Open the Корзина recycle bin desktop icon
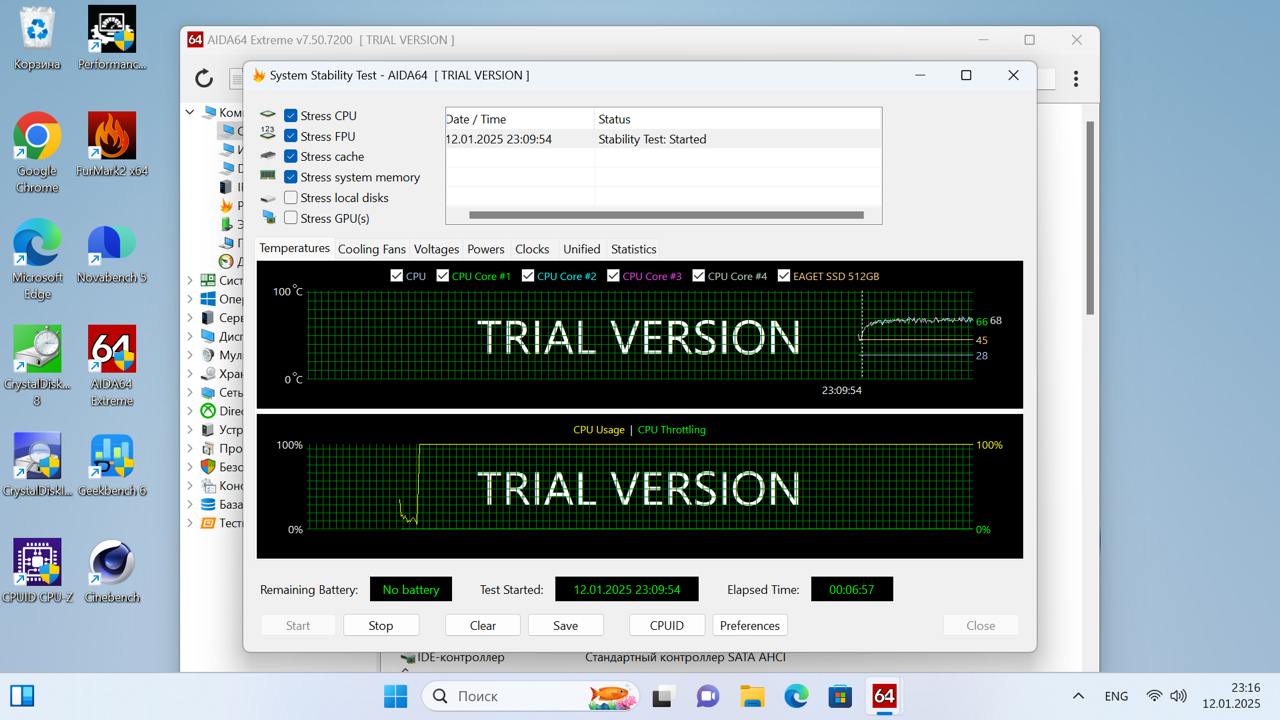Image resolution: width=1280 pixels, height=720 pixels. [37, 38]
